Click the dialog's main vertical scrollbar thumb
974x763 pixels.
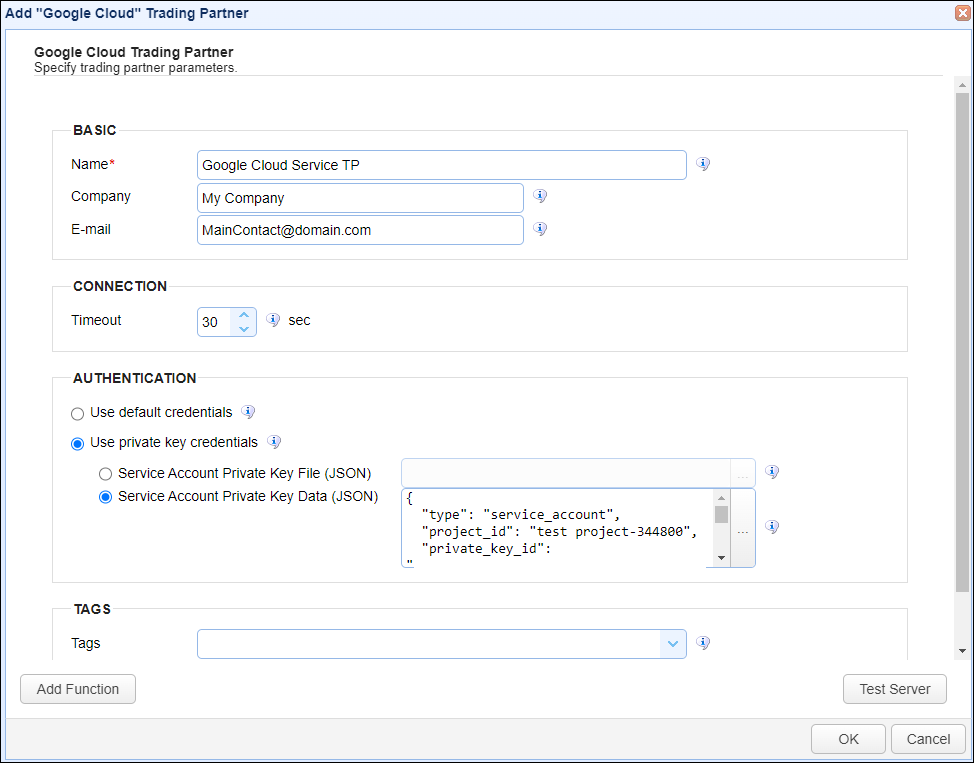point(962,342)
